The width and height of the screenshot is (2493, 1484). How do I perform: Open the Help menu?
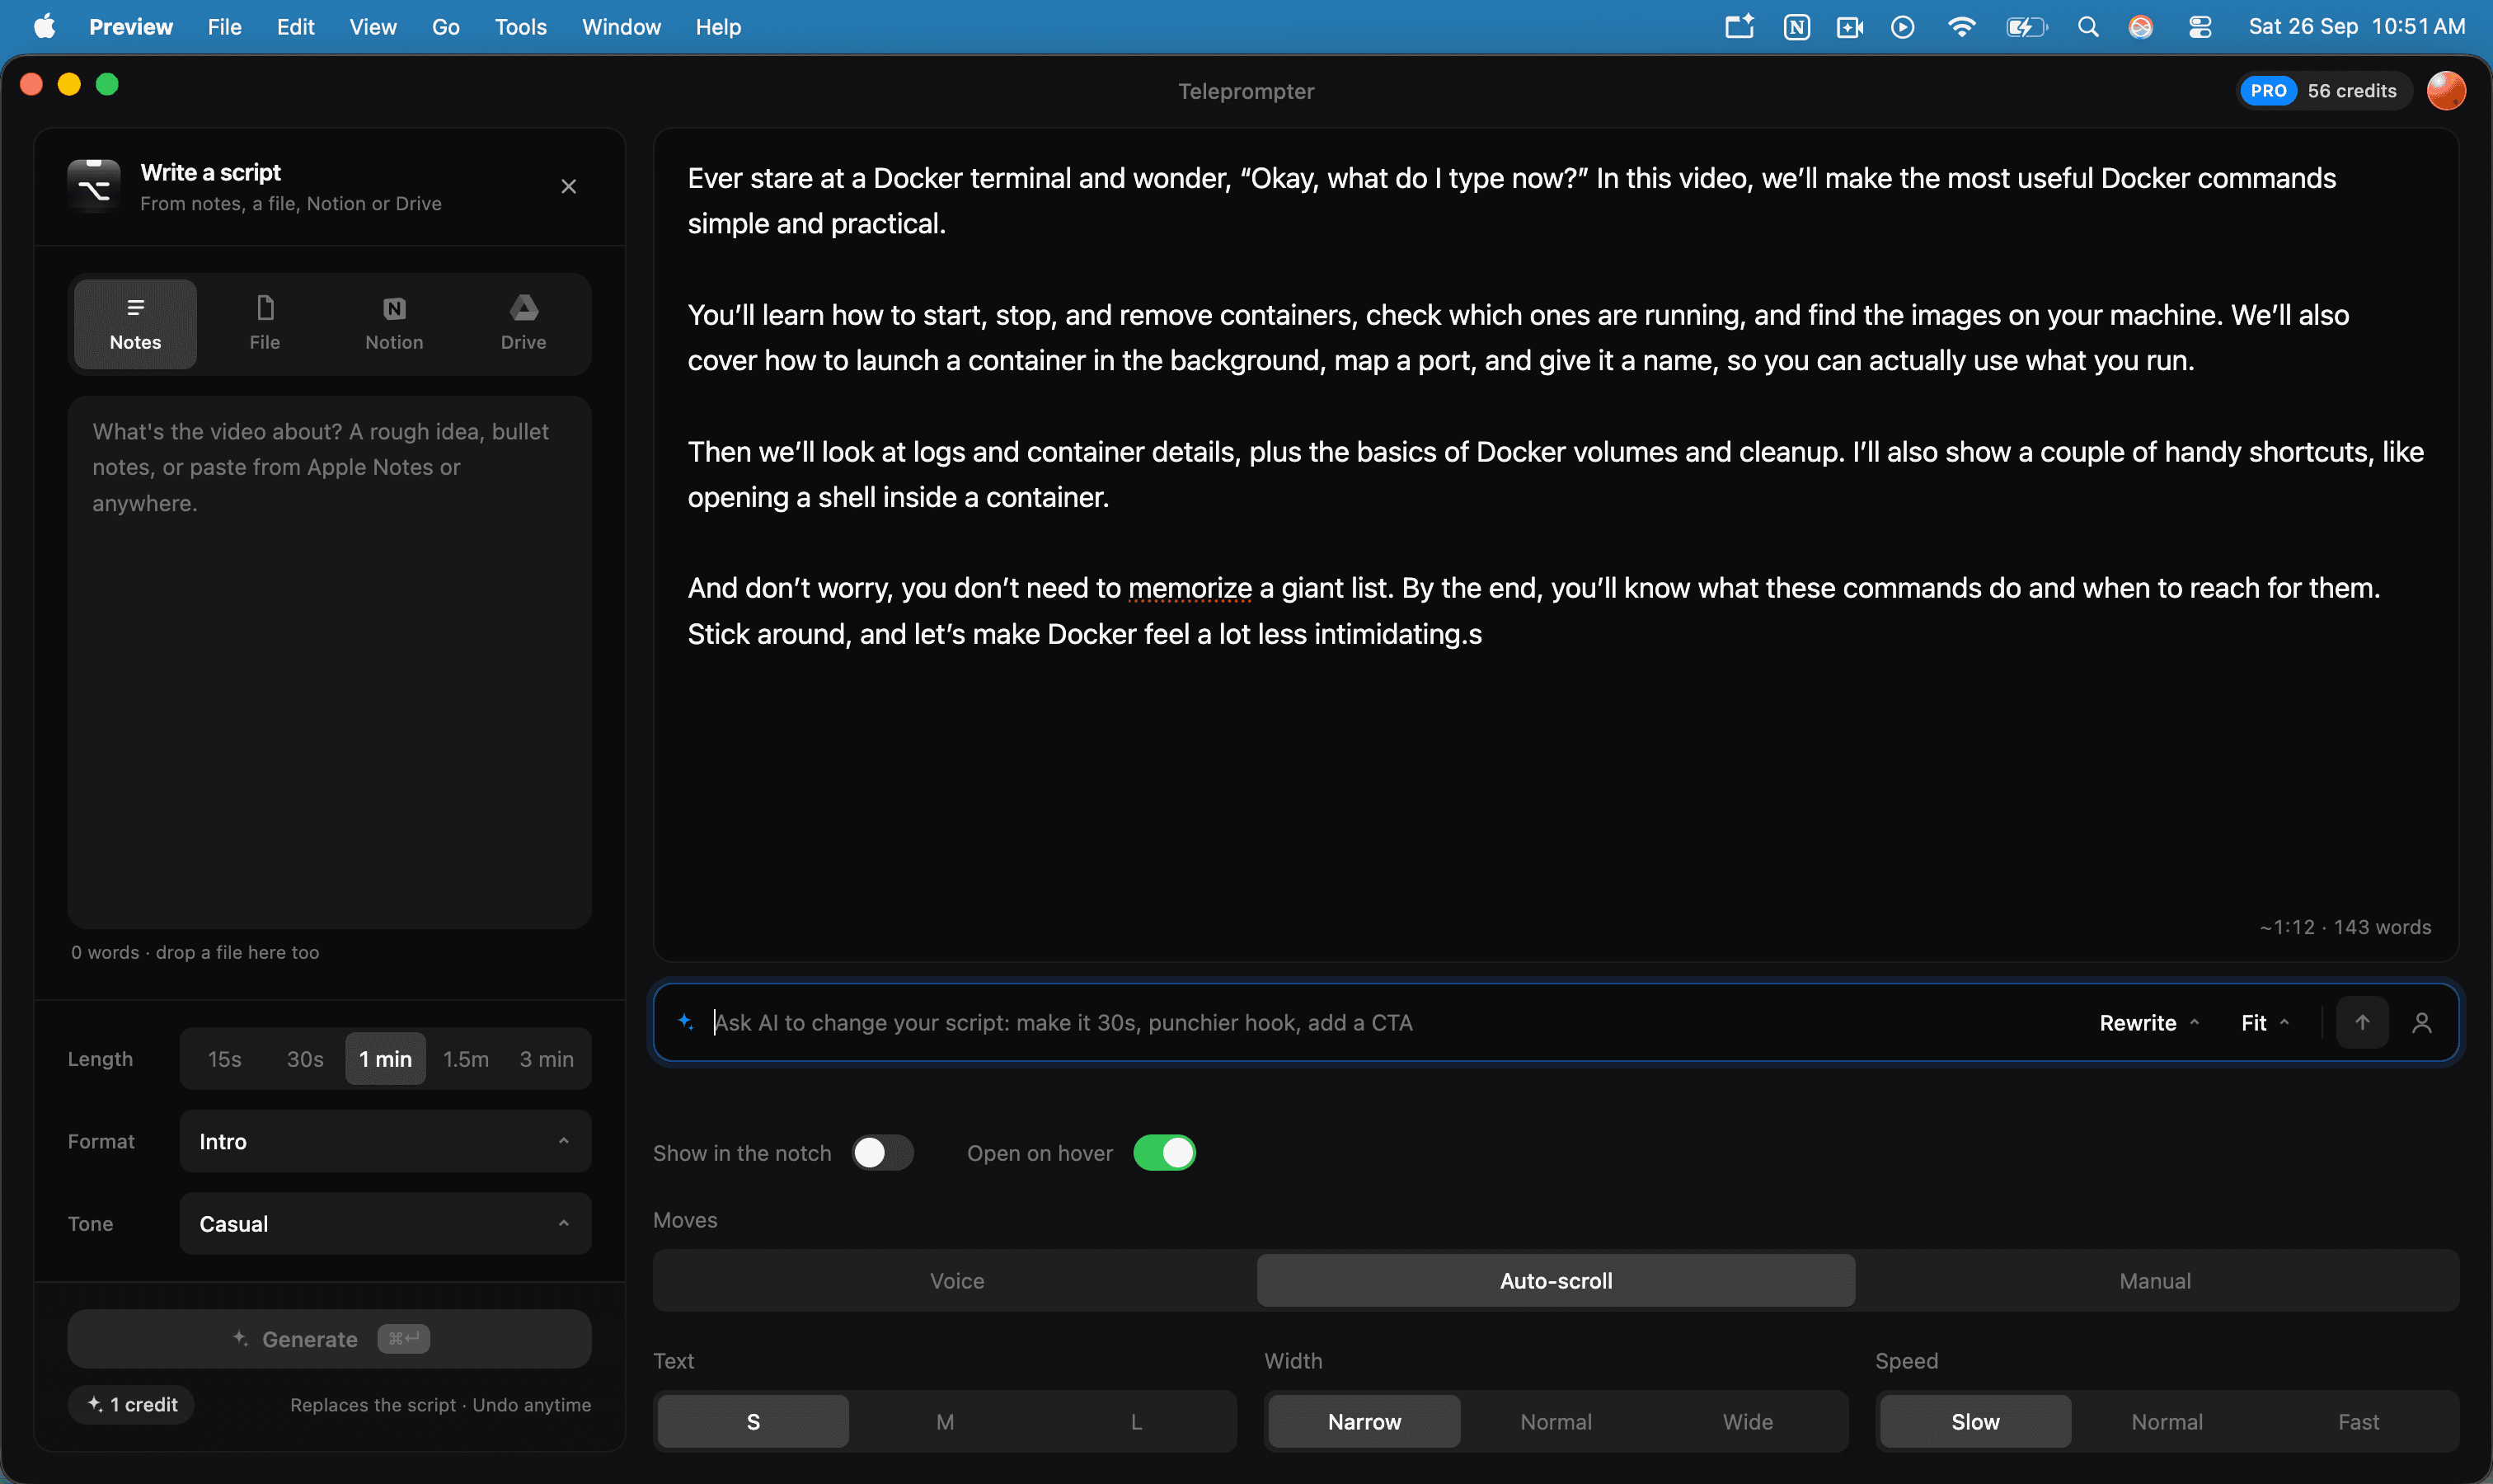(718, 27)
